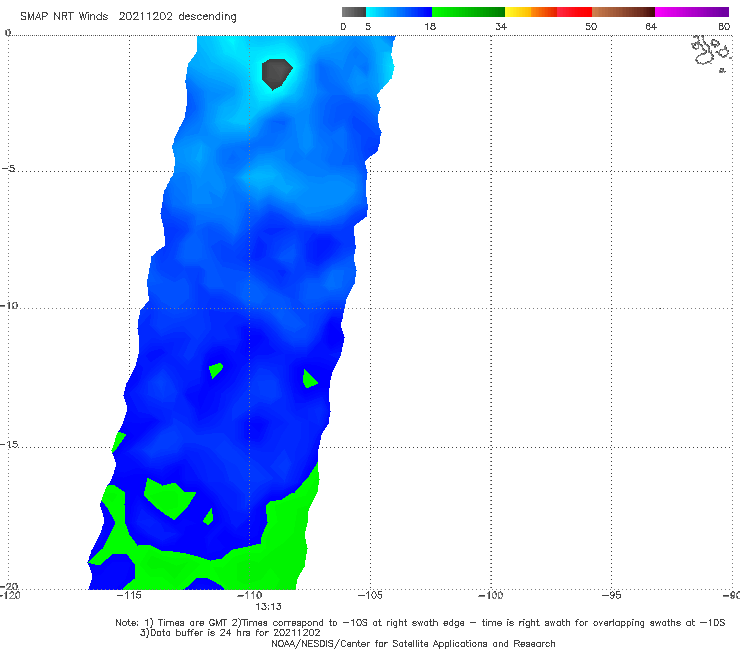Click the '-110' longitude label

250,596
